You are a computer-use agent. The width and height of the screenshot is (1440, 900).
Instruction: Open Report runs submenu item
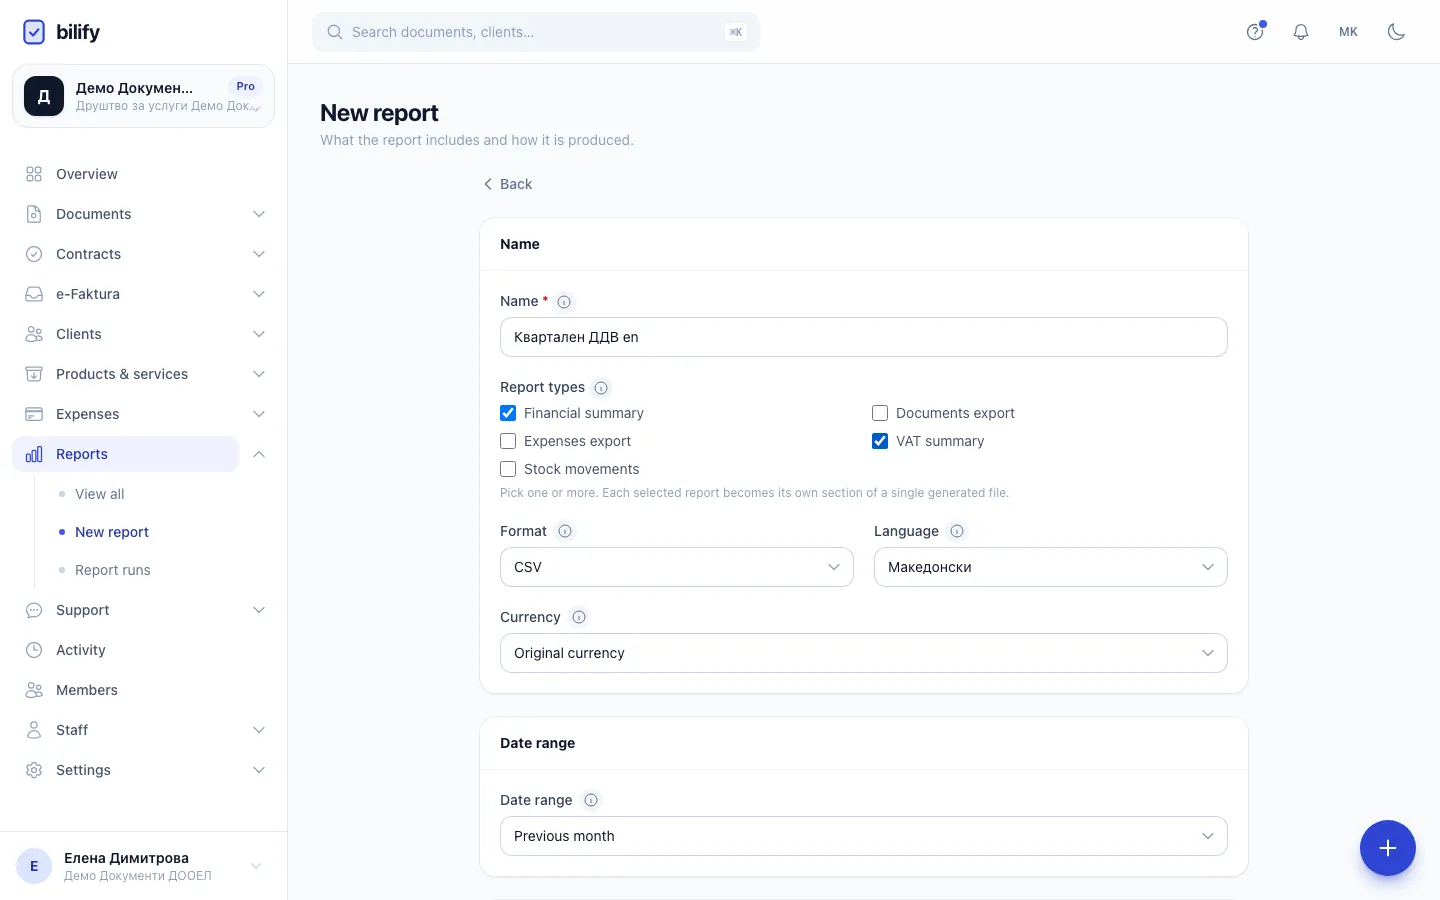coord(113,570)
